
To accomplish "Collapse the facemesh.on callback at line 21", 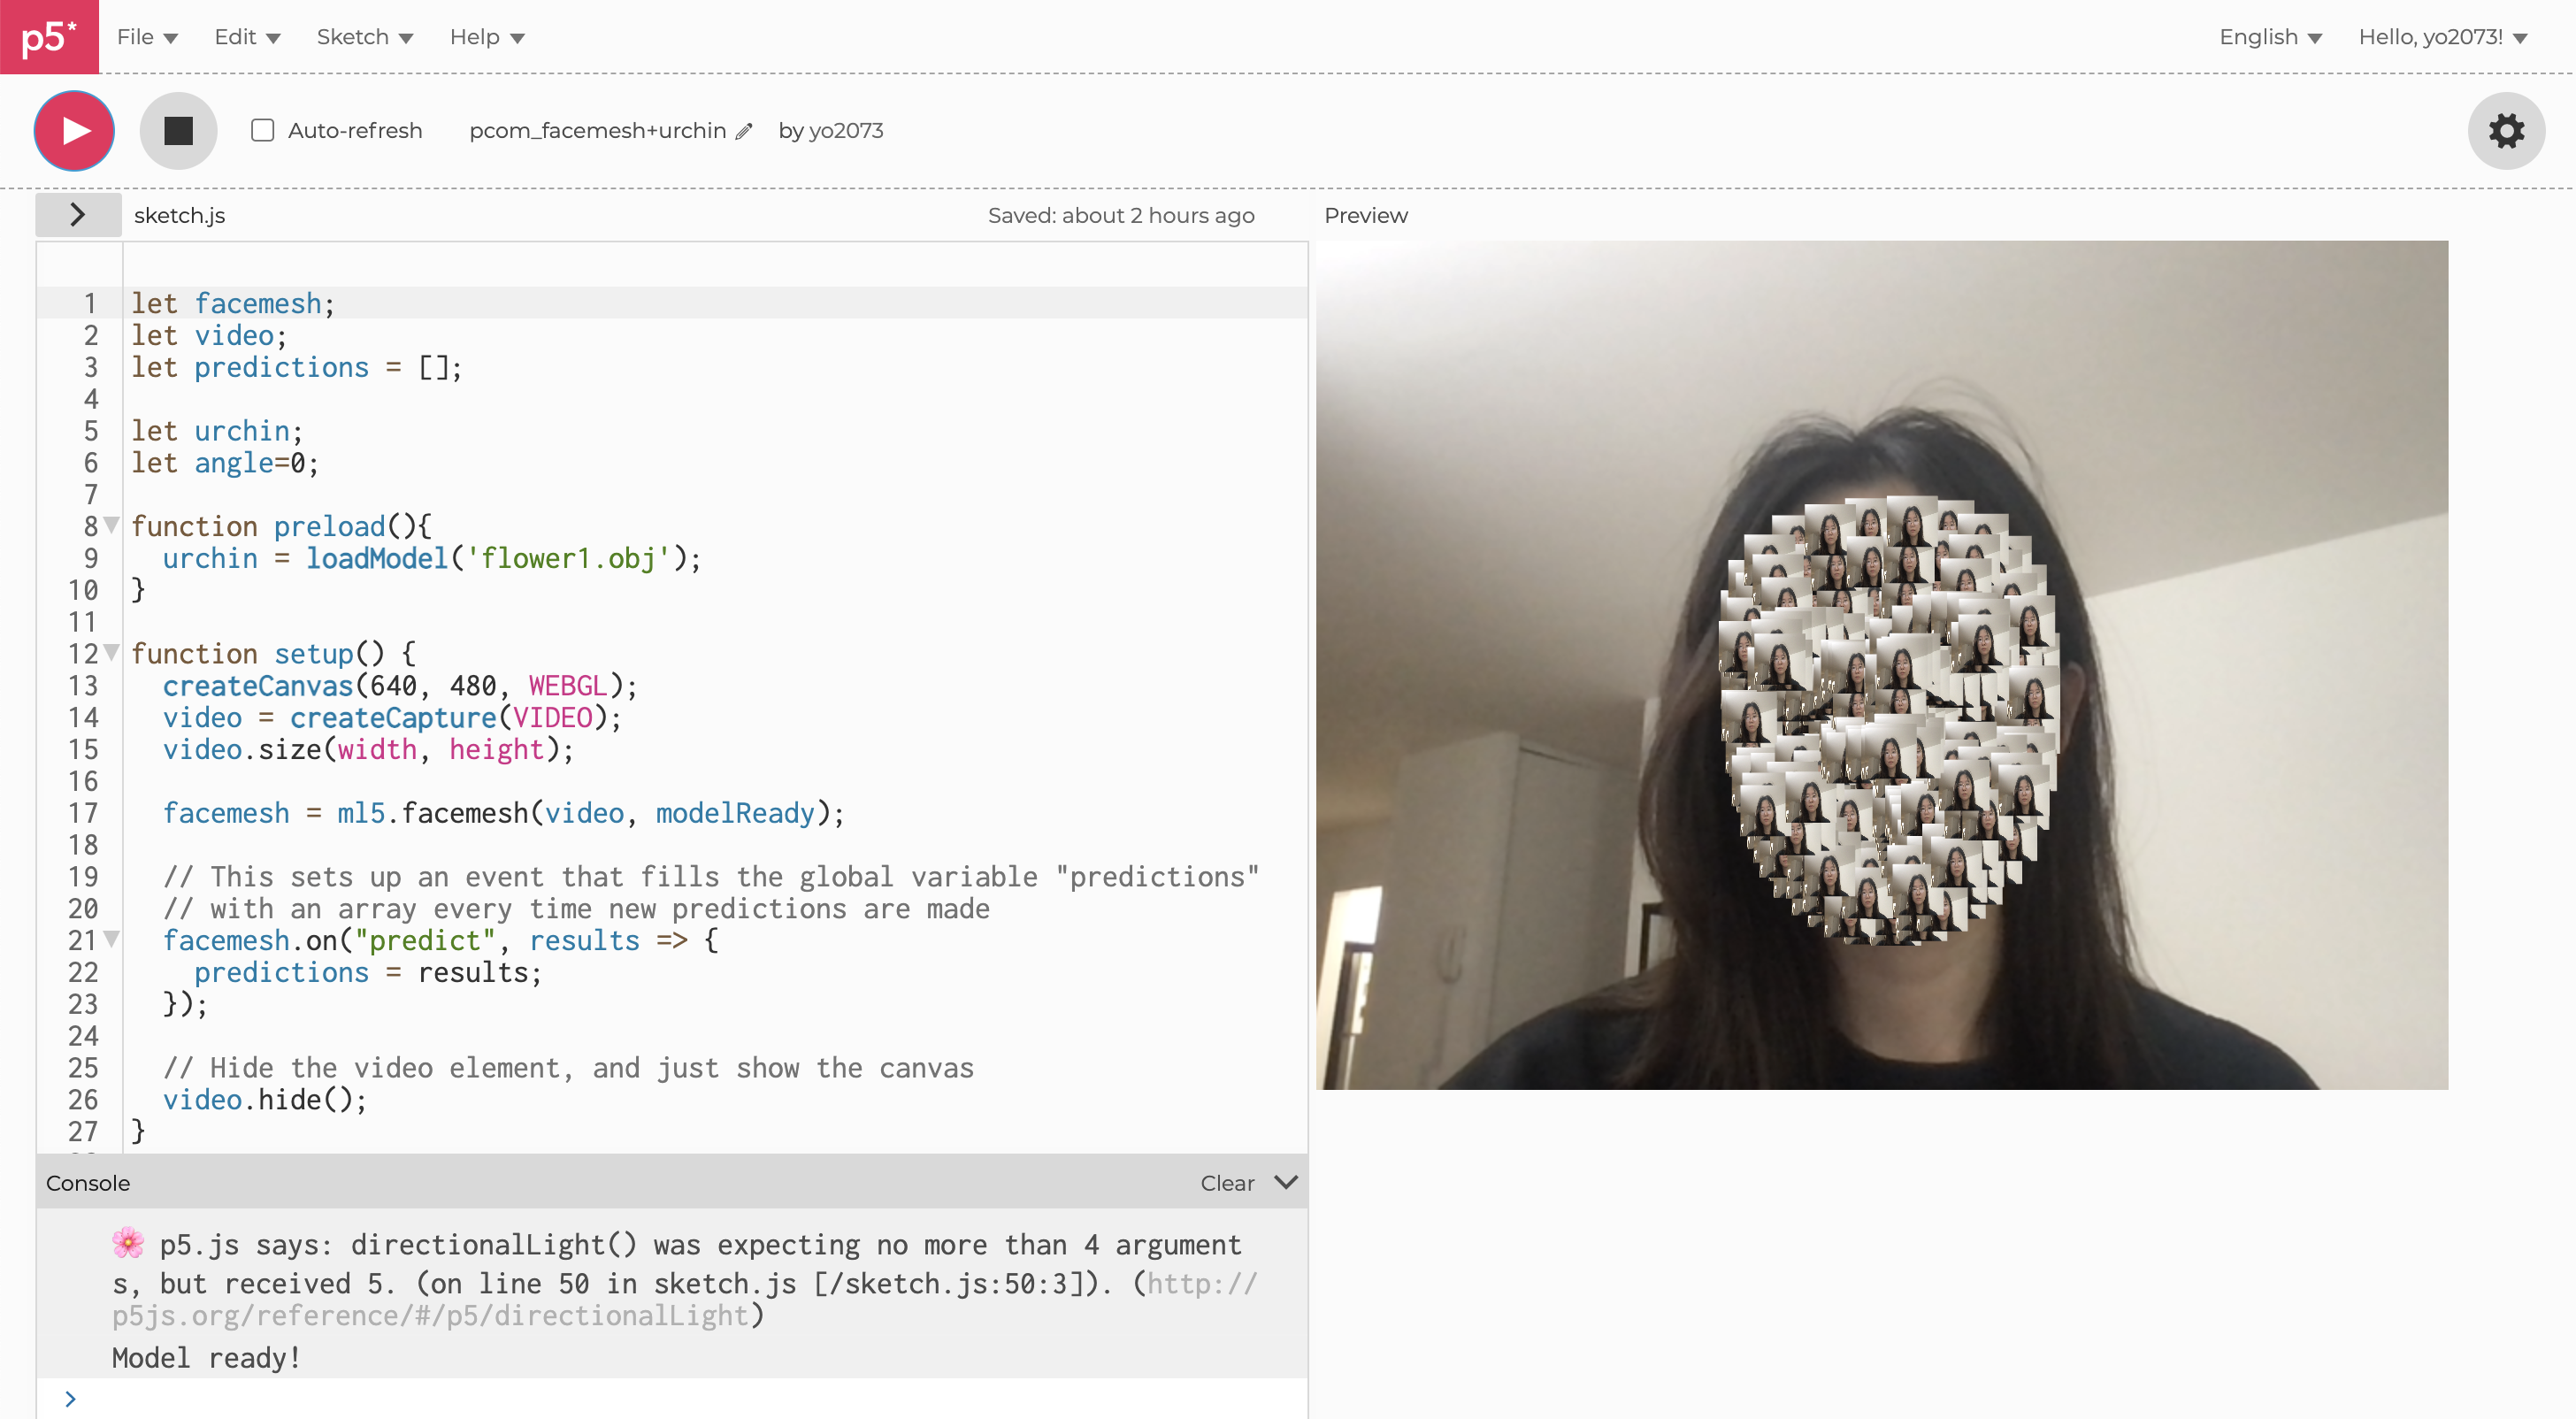I will [x=112, y=939].
